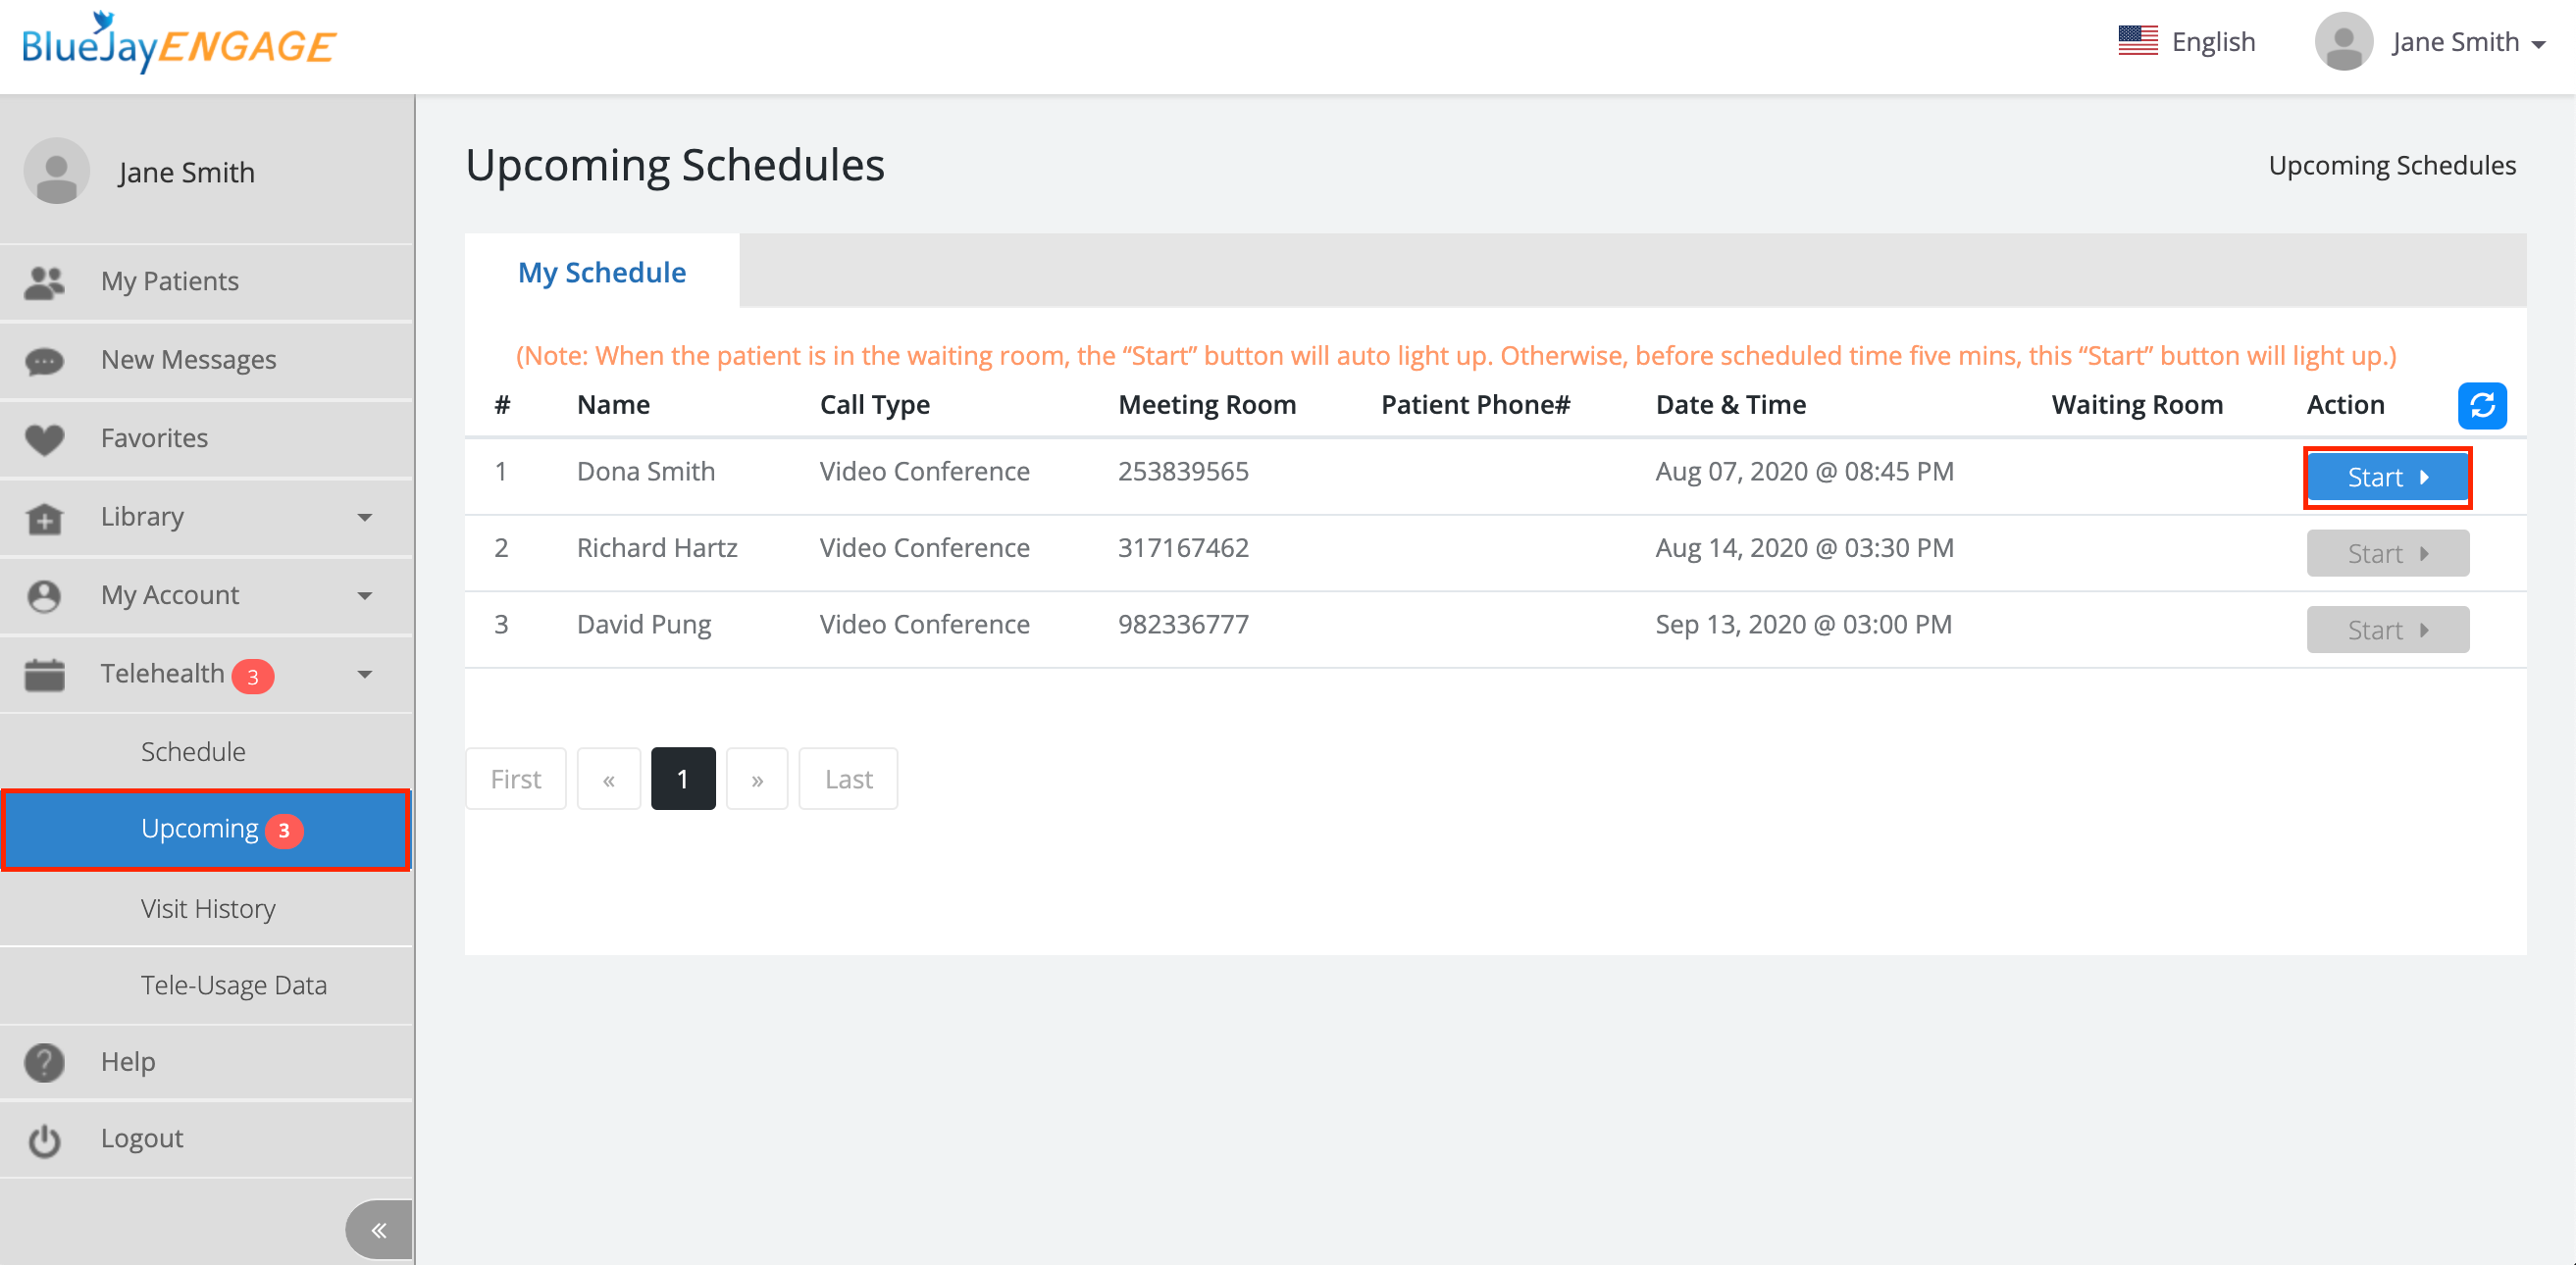The height and width of the screenshot is (1265, 2576).
Task: Click the Telehealth calendar icon
Action: (44, 675)
